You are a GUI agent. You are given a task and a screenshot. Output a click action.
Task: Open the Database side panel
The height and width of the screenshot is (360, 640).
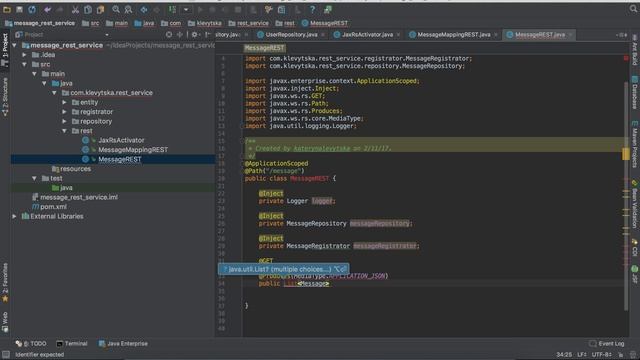(635, 92)
